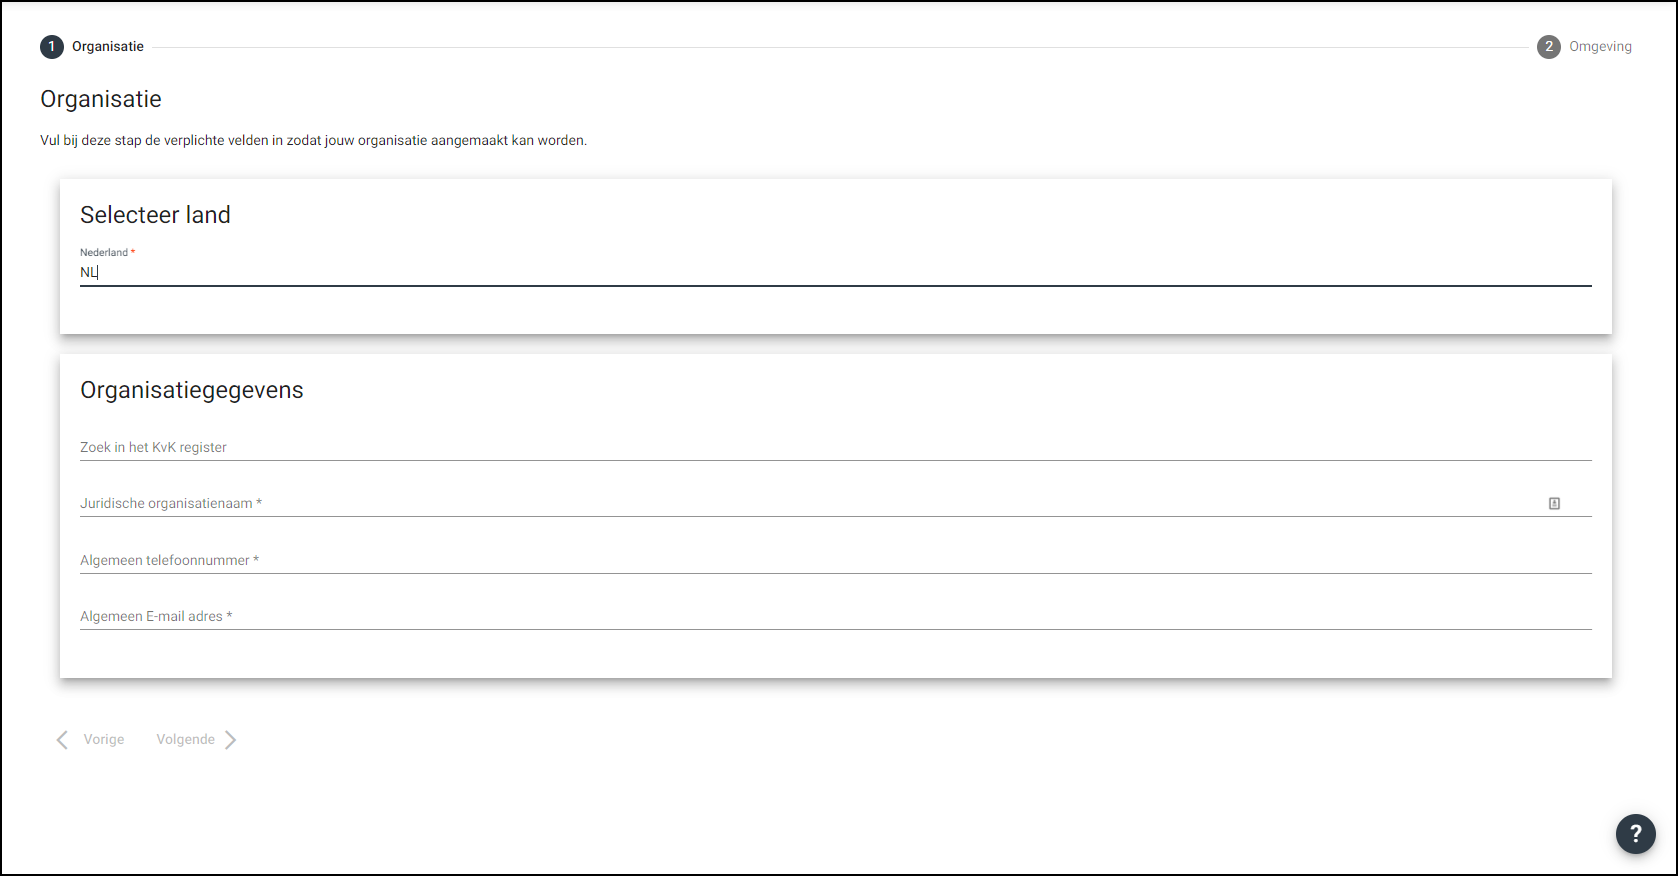Viewport: 1678px width, 876px height.
Task: Focus the Zoek in het KvK register field
Action: [x=834, y=447]
